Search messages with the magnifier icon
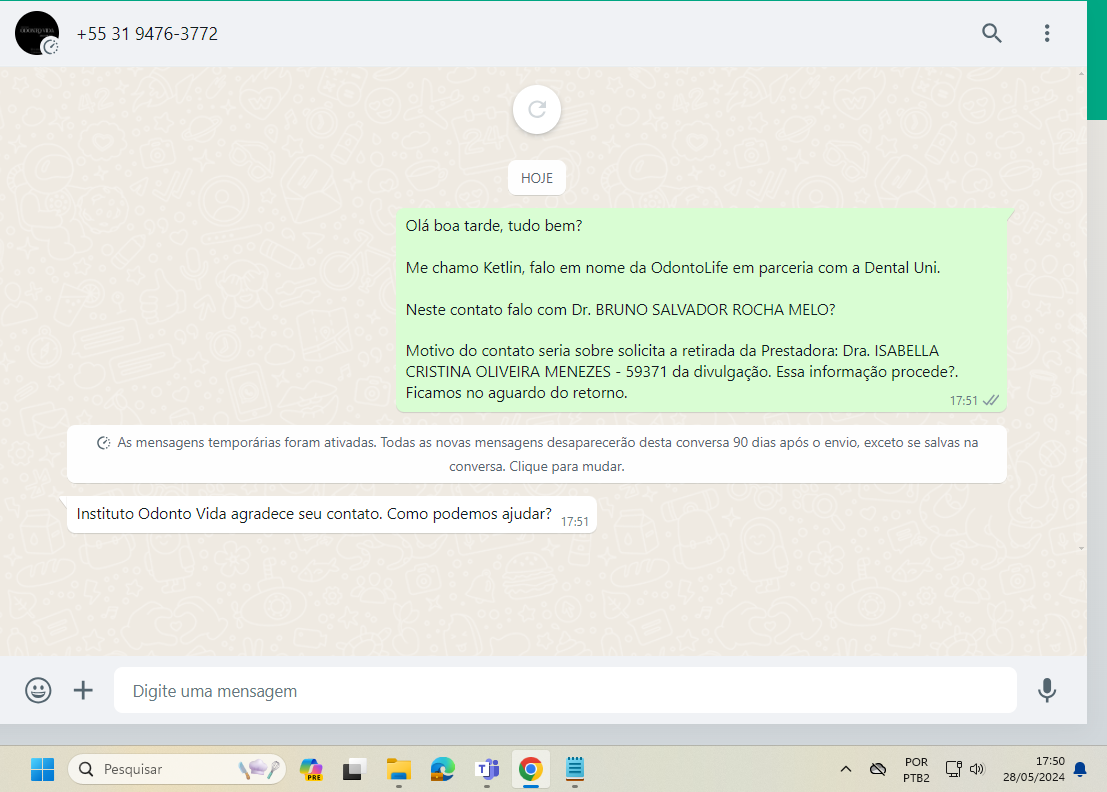The image size is (1107, 792). point(991,33)
